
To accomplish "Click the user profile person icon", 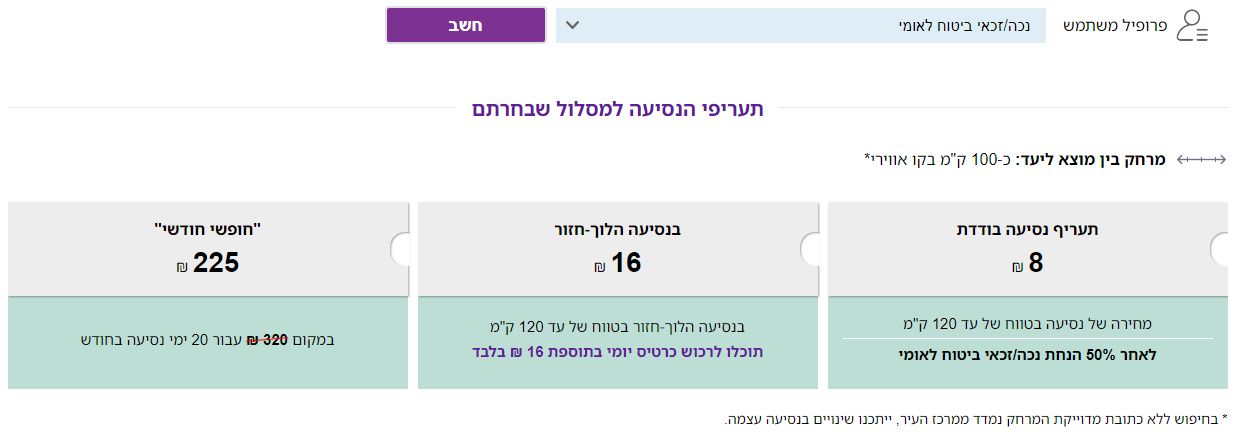I will [x=1192, y=25].
